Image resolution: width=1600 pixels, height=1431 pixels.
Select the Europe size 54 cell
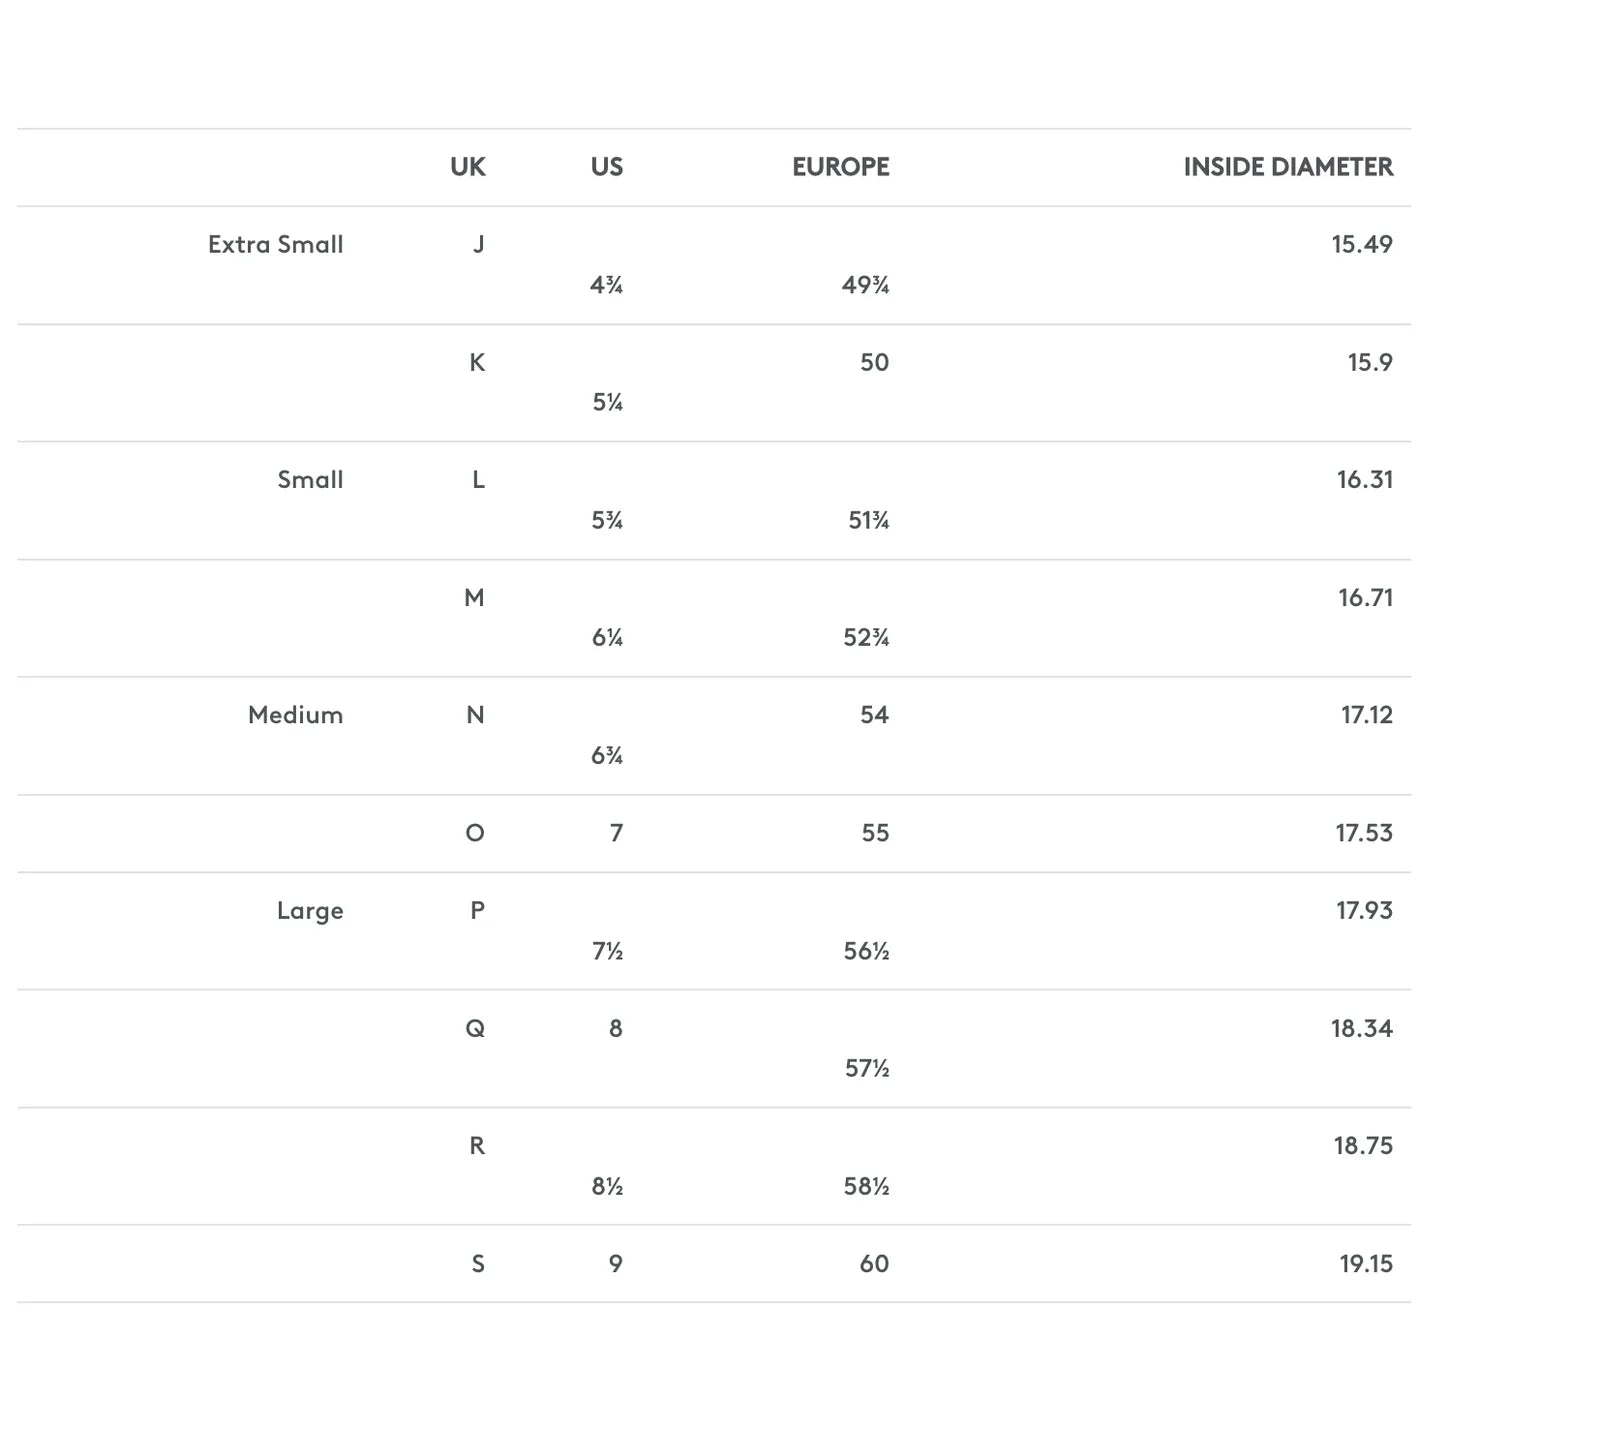pos(874,715)
